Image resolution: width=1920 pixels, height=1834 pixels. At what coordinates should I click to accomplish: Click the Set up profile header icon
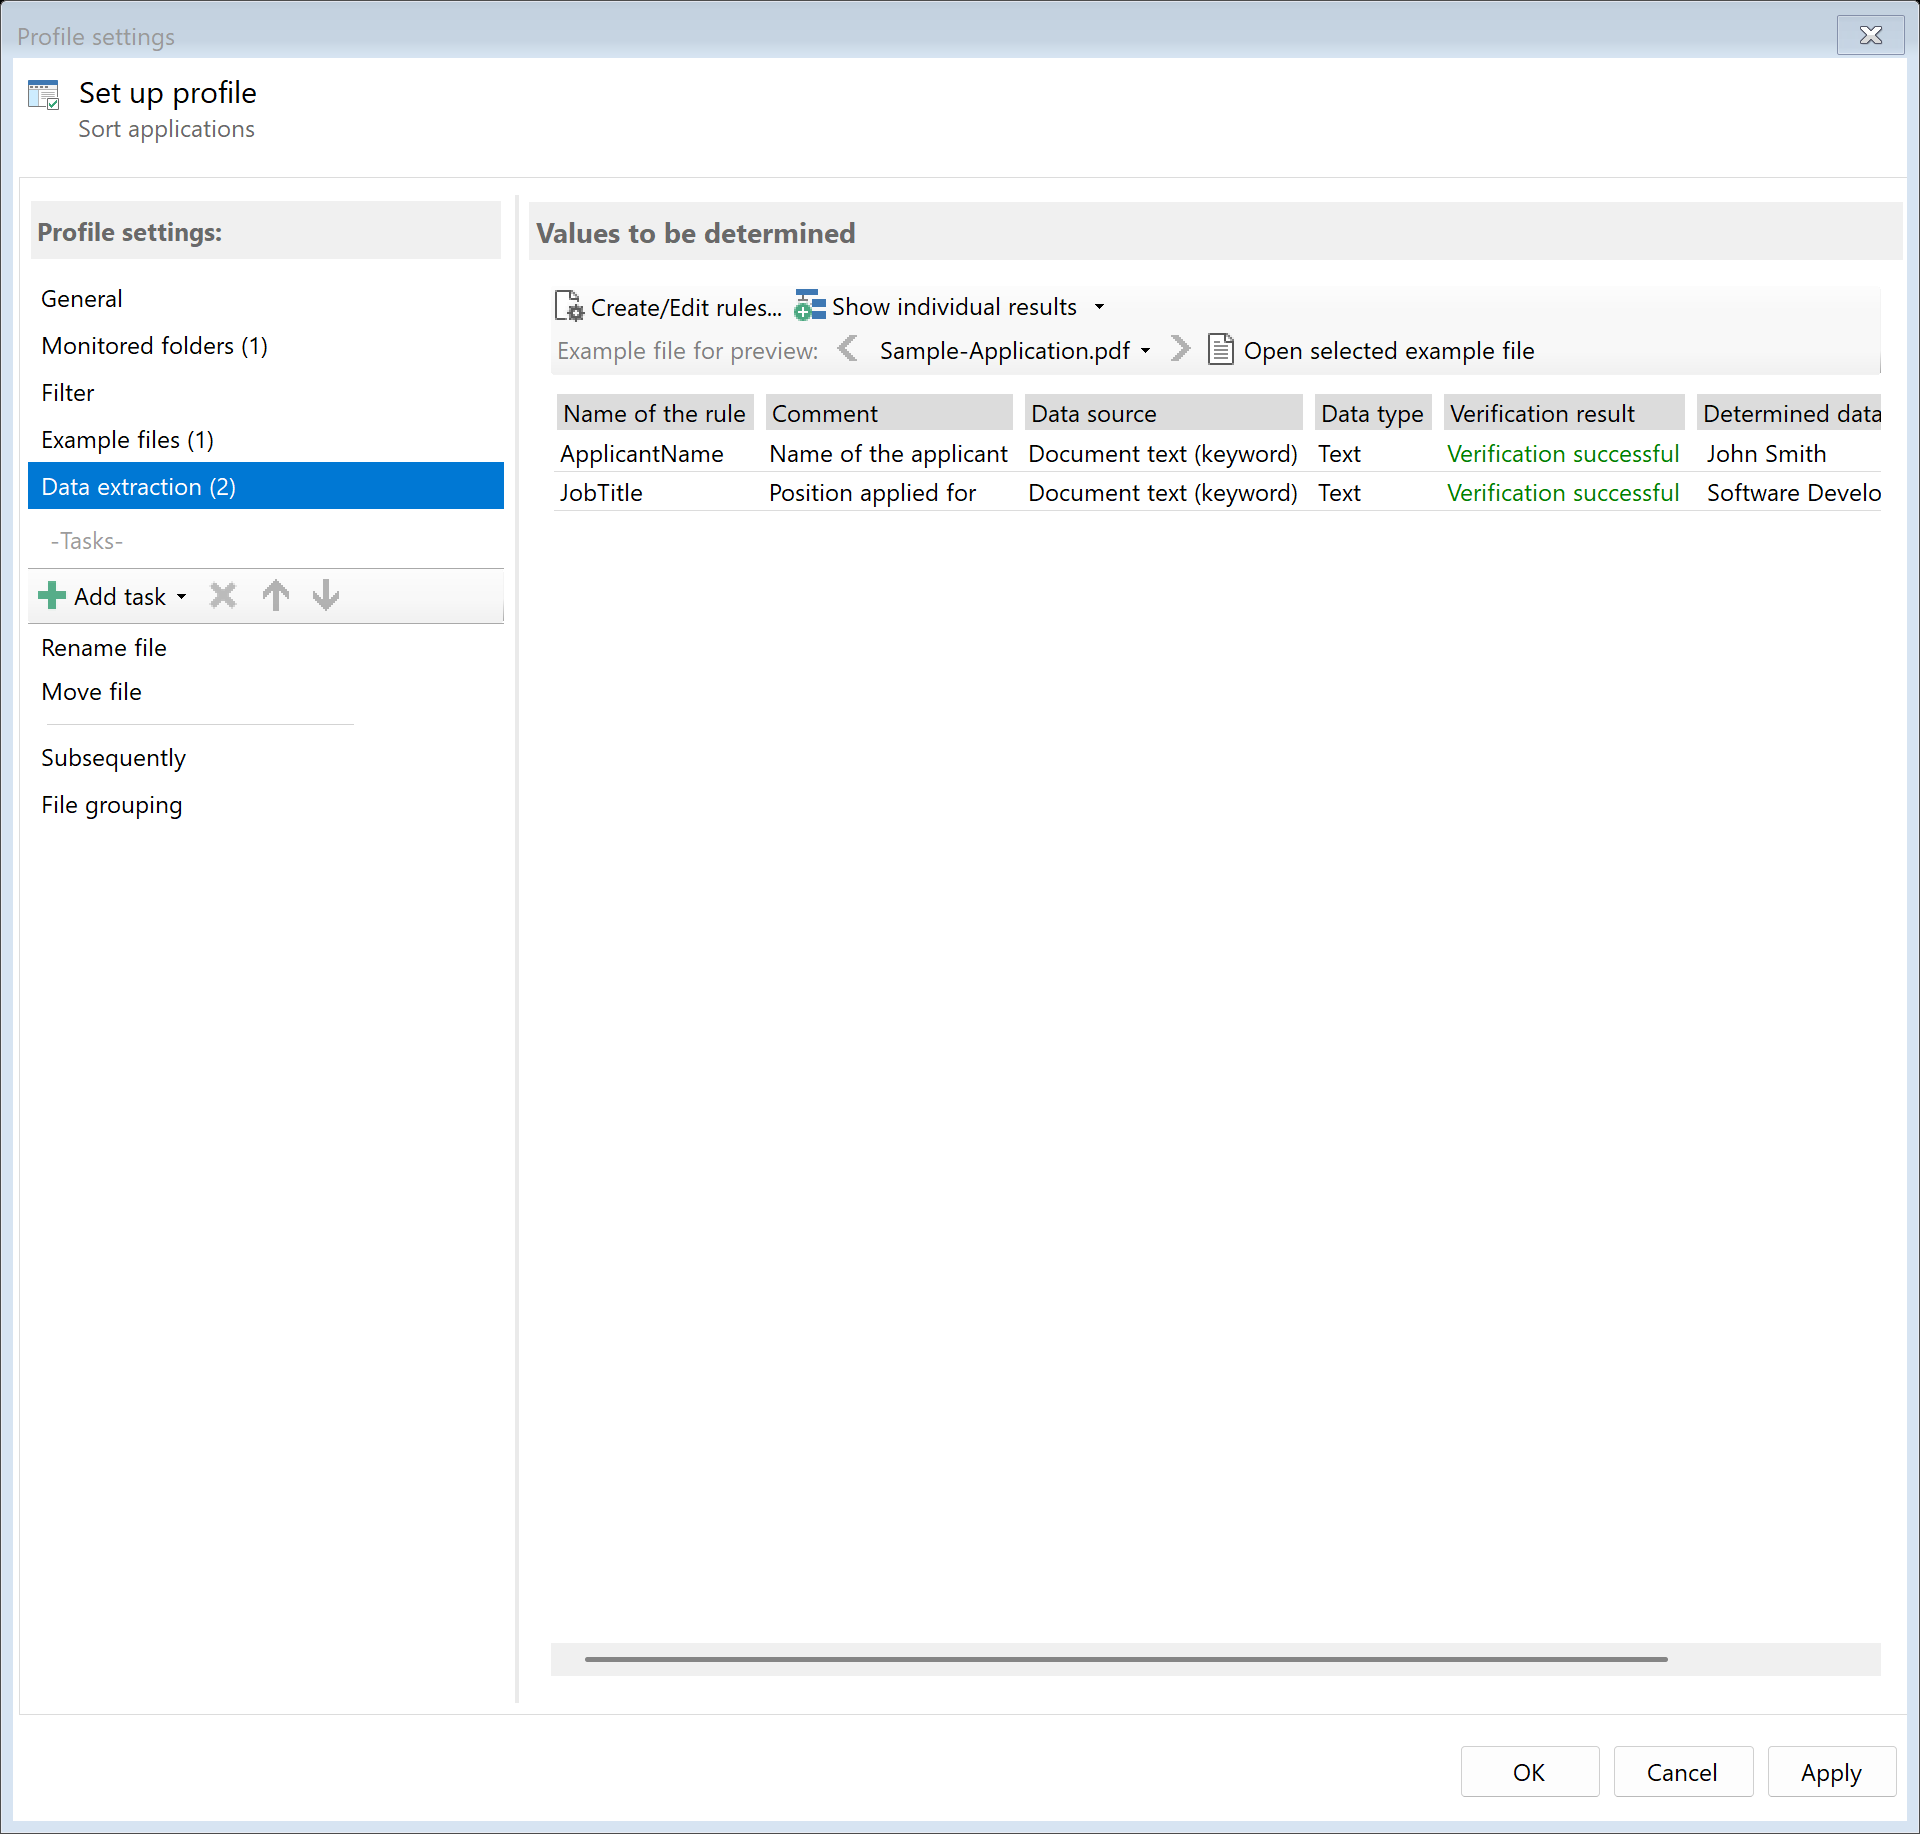[44, 93]
